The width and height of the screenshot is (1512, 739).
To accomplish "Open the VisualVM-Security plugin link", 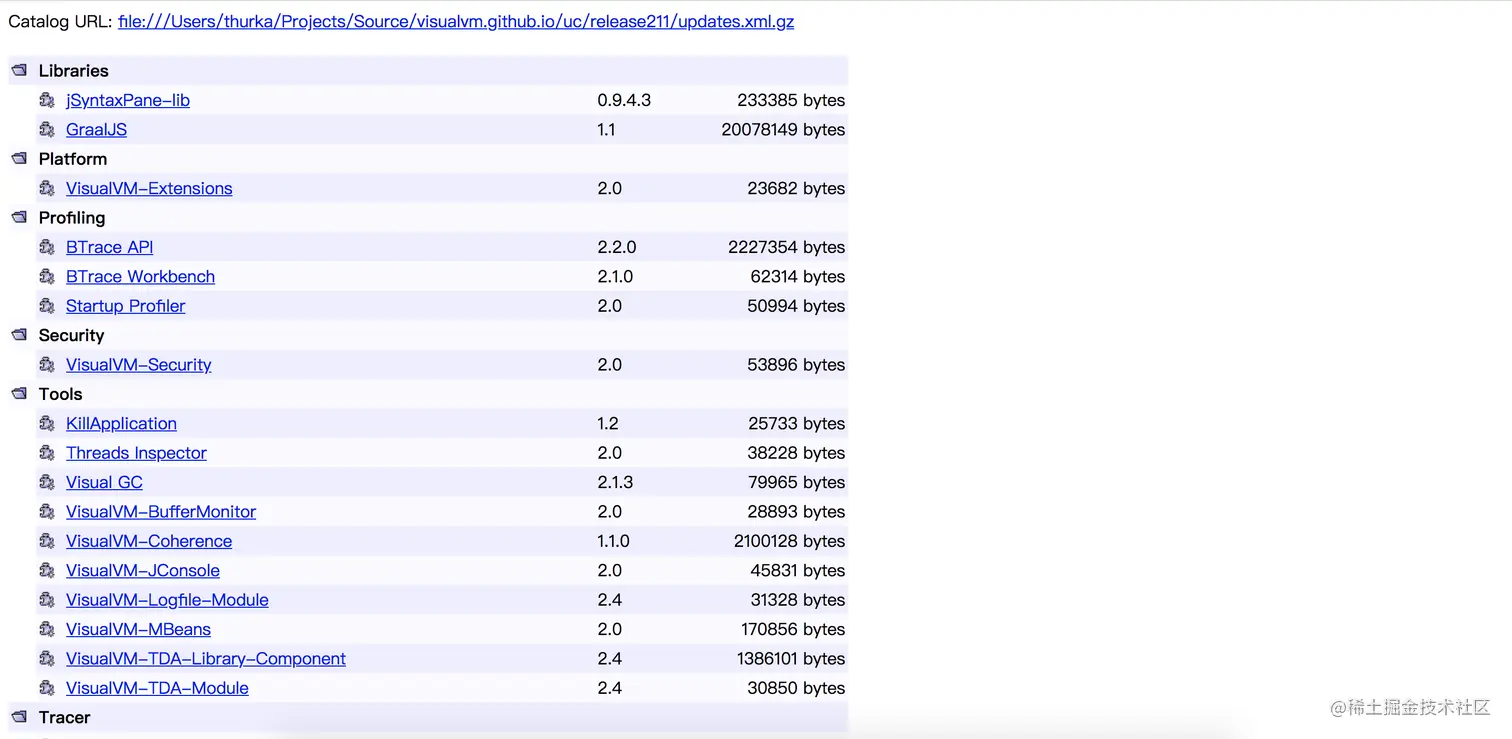I will (139, 364).
